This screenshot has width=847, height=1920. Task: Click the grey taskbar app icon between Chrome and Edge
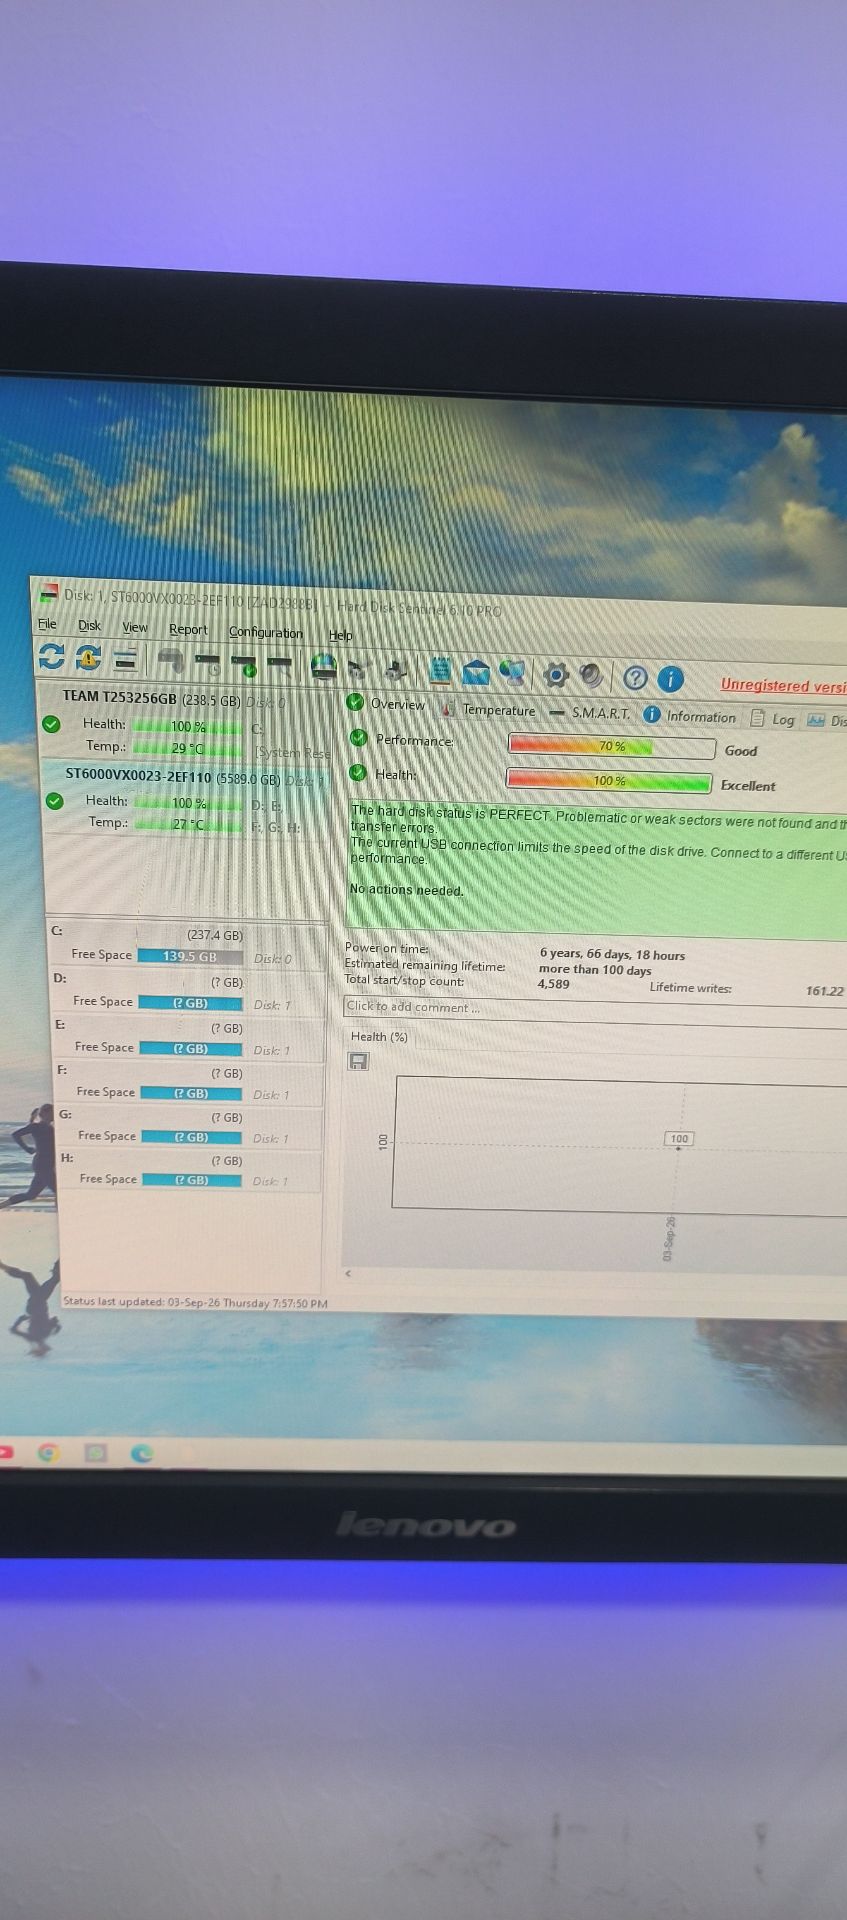(96, 1453)
